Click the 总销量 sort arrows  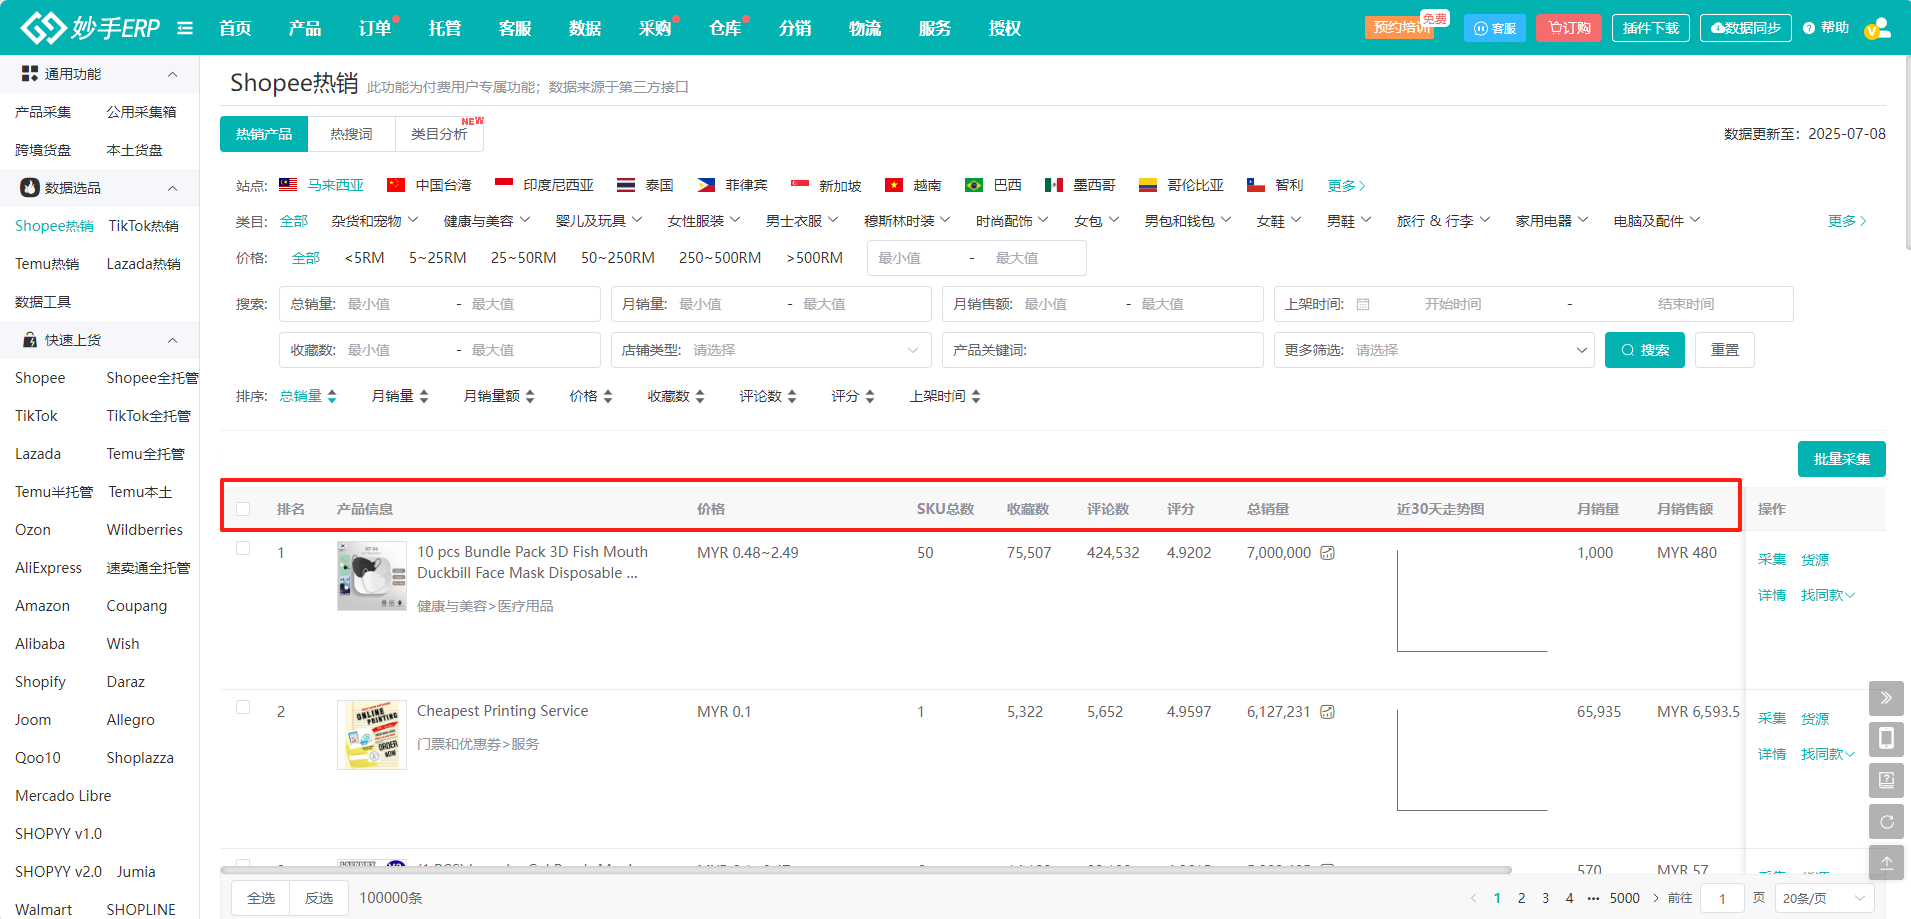[332, 397]
